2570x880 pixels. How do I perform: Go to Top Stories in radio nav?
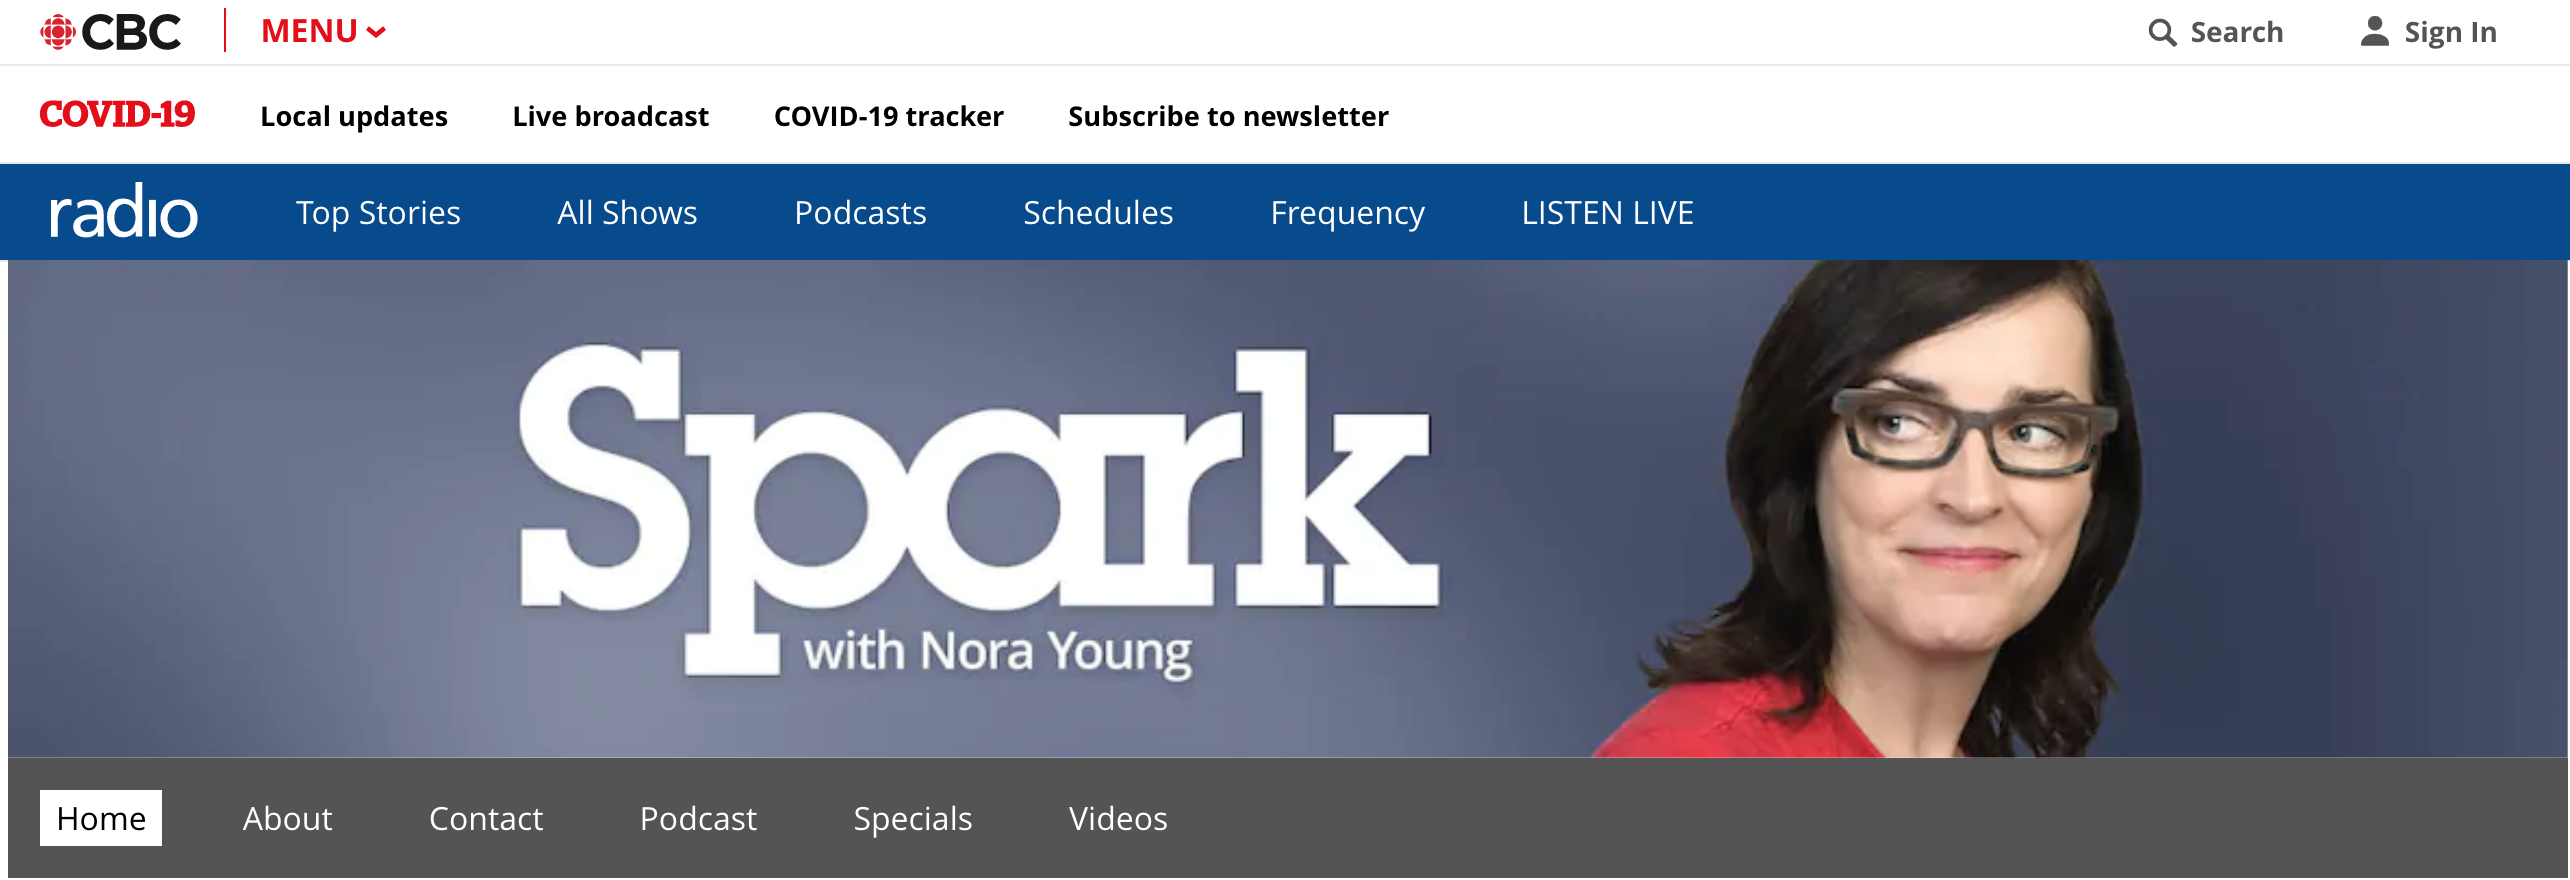(378, 213)
